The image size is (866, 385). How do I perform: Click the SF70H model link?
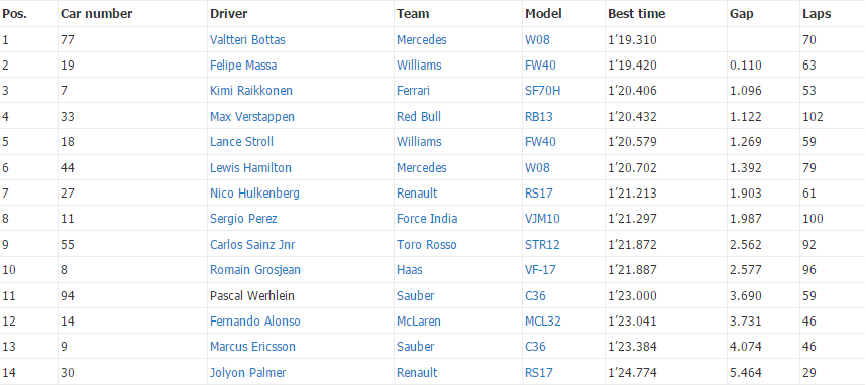[x=542, y=91]
